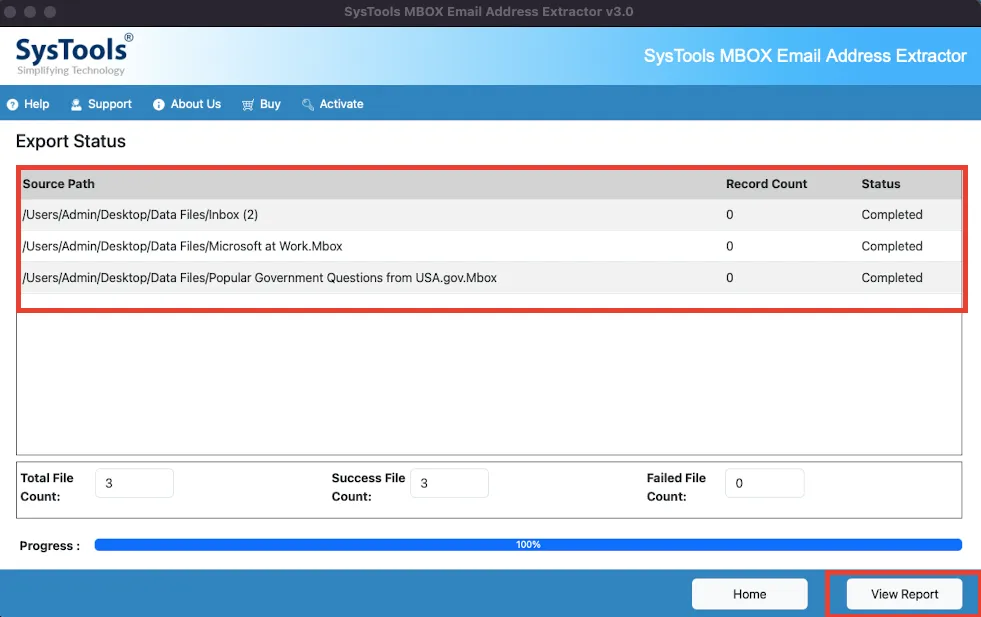This screenshot has width=981, height=617.
Task: Click the Support person icon
Action: 76,105
